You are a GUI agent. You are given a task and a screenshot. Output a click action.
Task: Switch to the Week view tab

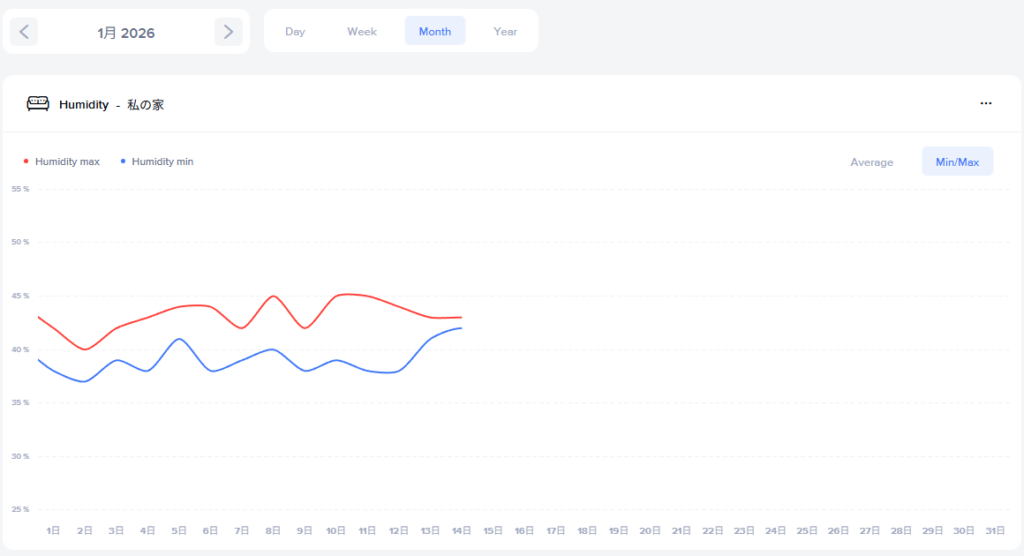(x=362, y=32)
